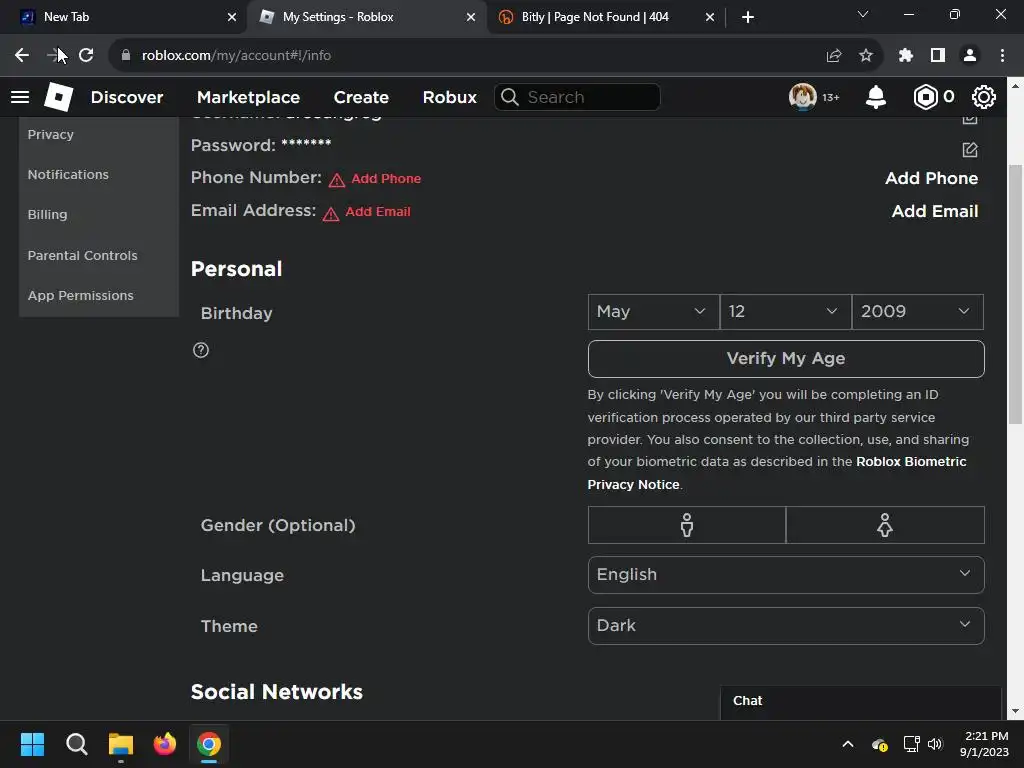Screen dimensions: 1024x768
Task: Click the white Add Email button
Action: pos(935,211)
